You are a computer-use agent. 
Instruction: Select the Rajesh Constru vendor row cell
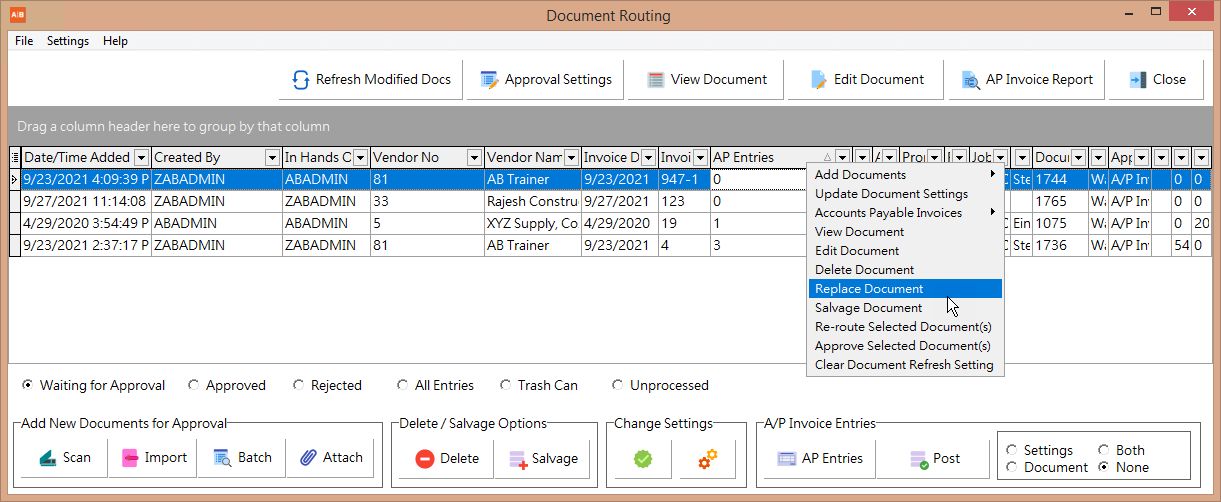pos(532,201)
